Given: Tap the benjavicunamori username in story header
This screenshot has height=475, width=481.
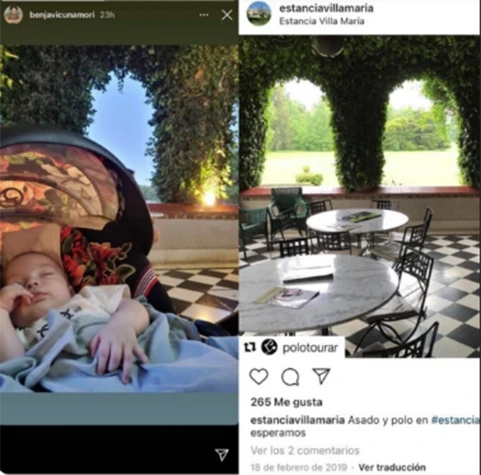Looking at the screenshot, I should pos(62,15).
